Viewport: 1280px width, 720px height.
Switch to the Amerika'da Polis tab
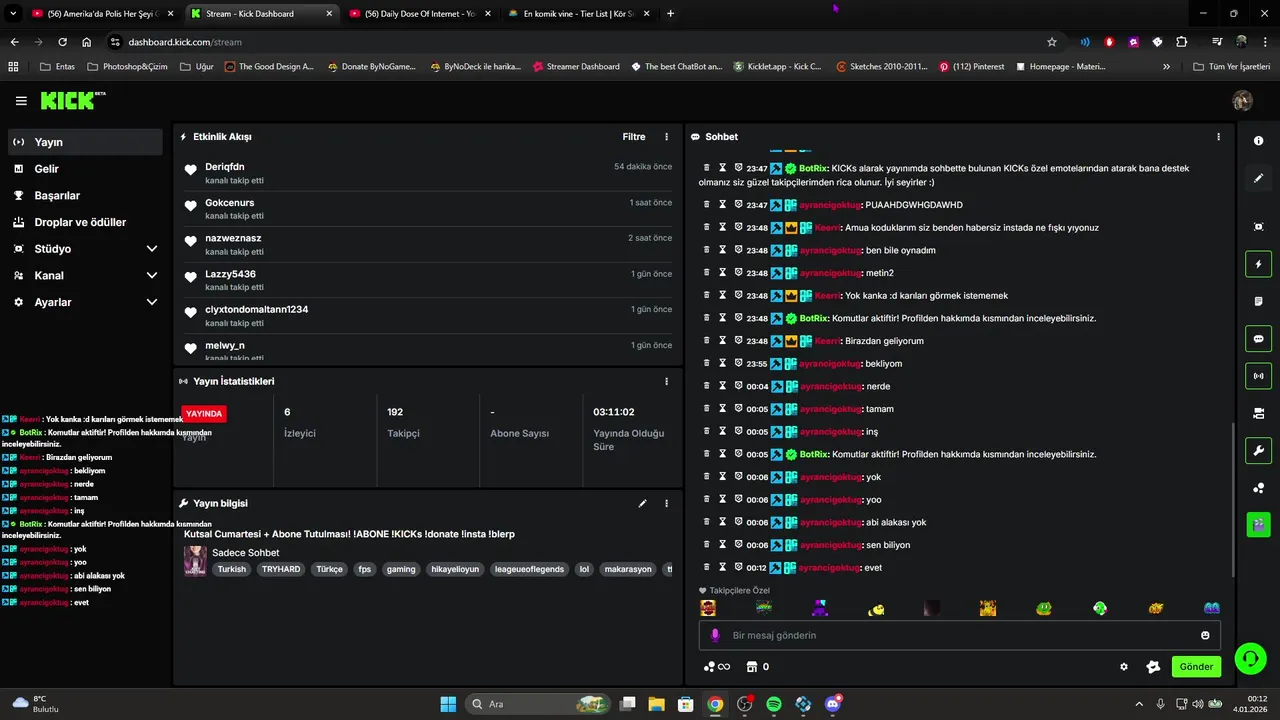[x=102, y=14]
